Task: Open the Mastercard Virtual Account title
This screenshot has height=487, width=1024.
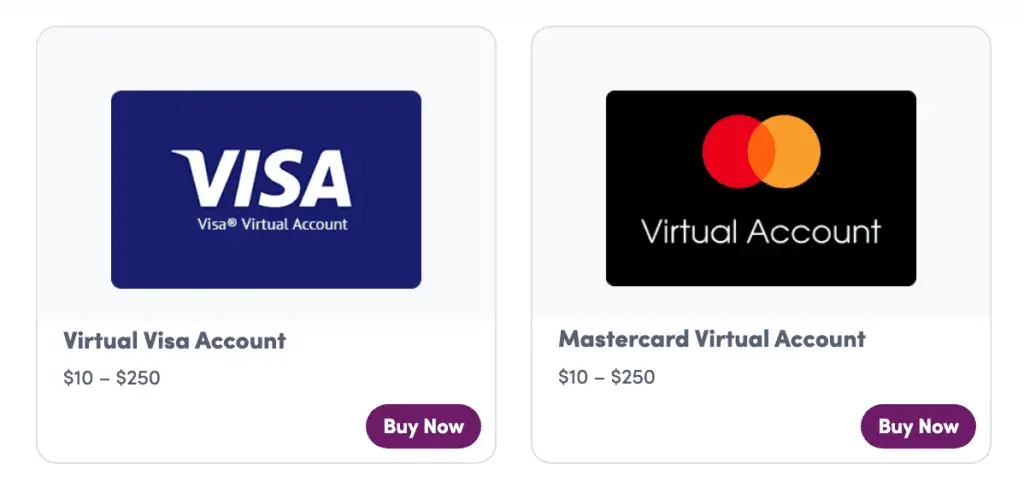Action: pyautogui.click(x=712, y=339)
